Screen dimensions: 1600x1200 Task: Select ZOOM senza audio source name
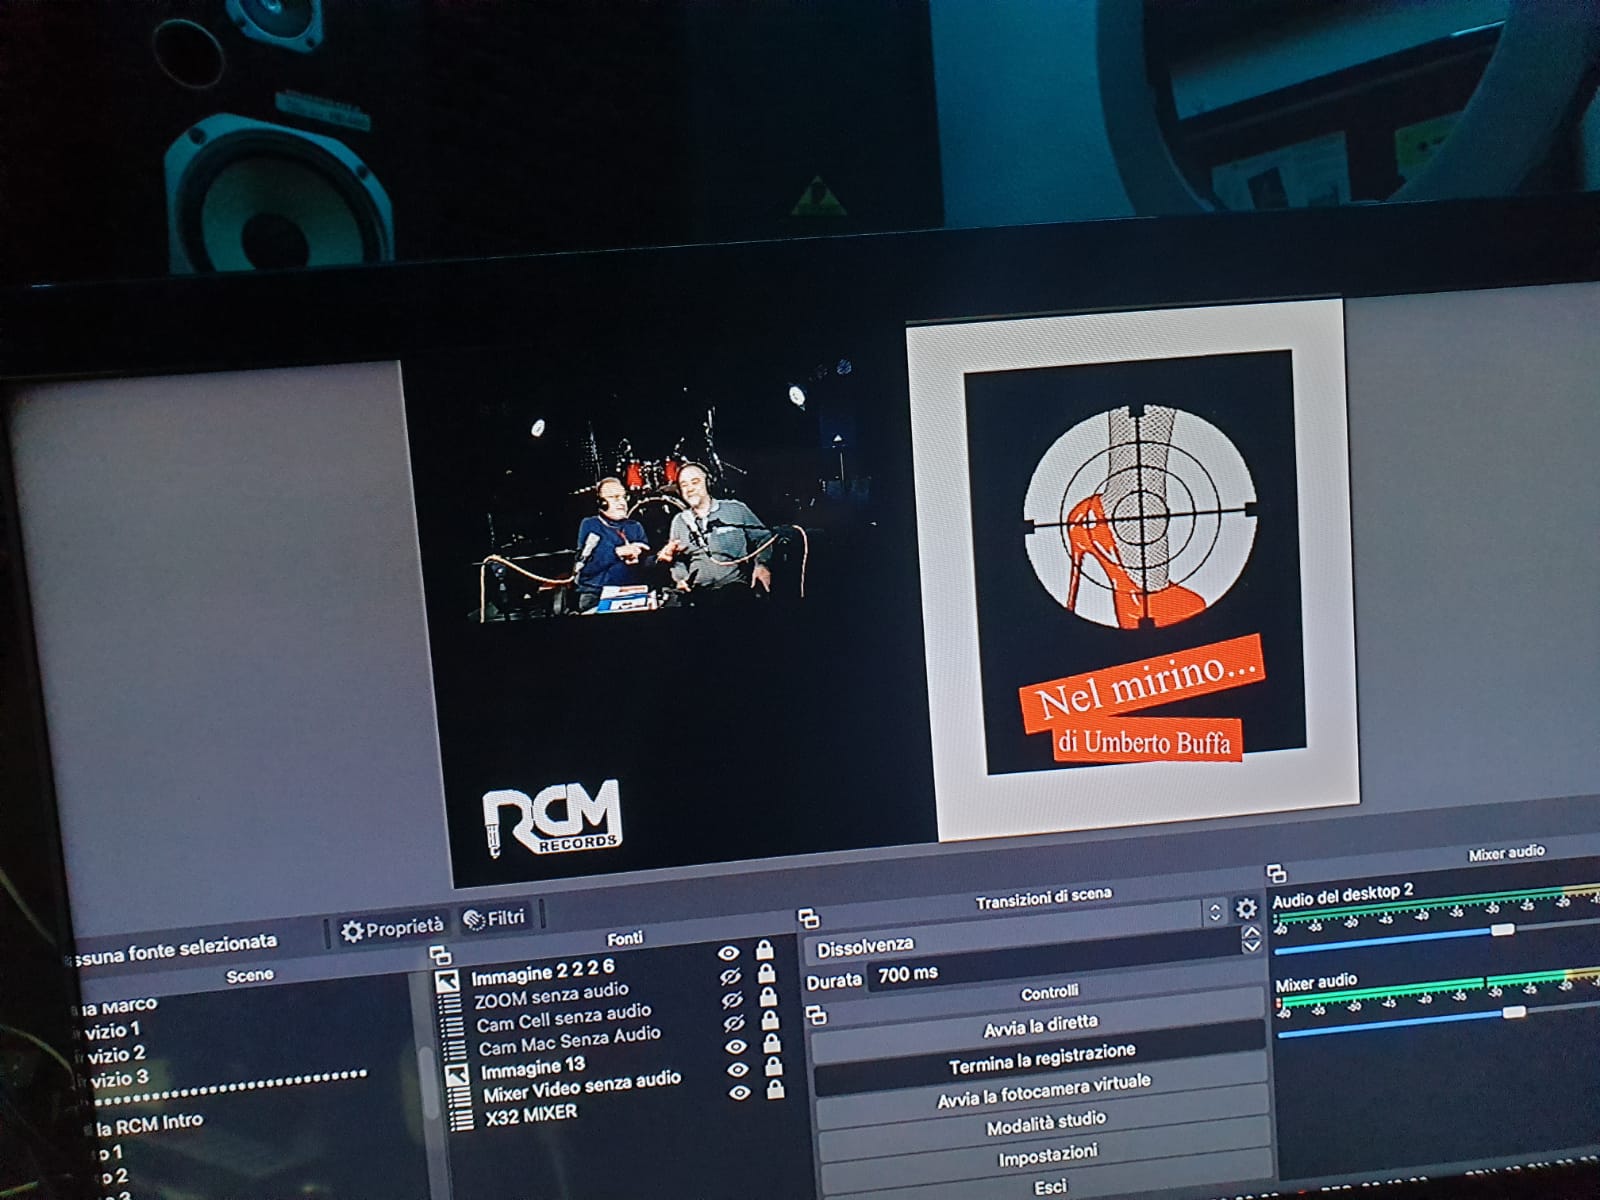point(551,996)
